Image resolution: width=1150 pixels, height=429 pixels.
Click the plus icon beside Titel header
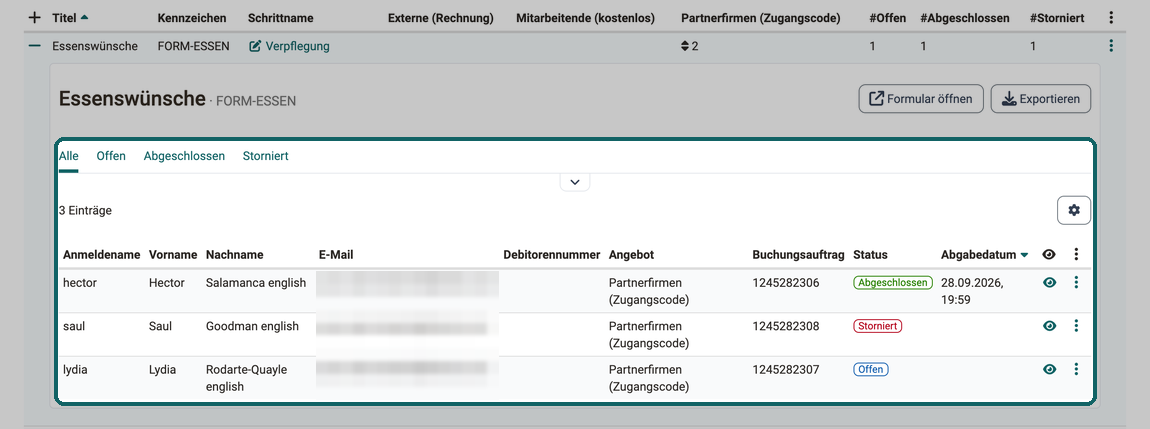tap(34, 18)
